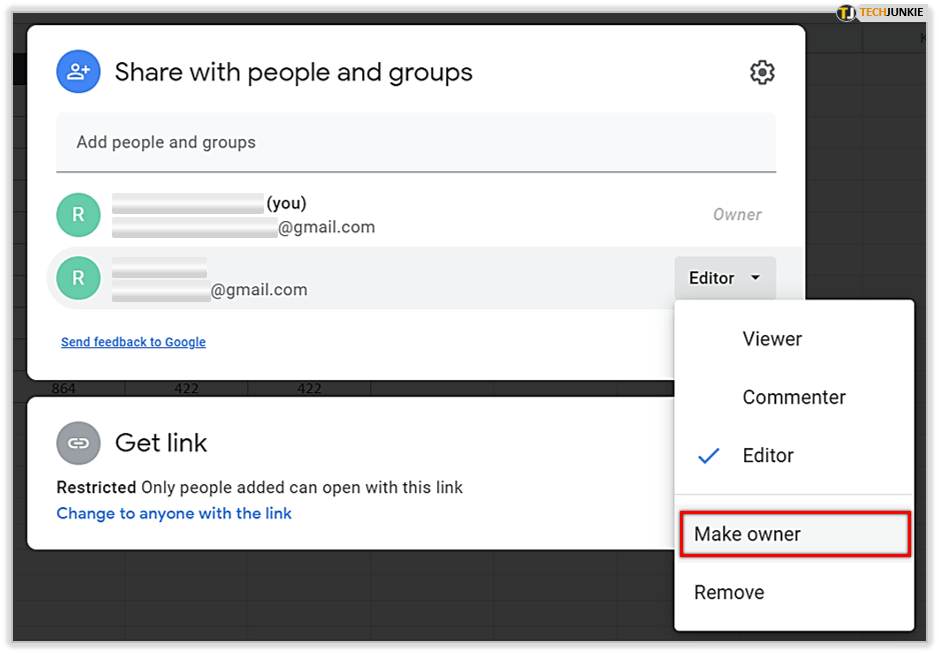The width and height of the screenshot is (939, 654).
Task: Click the blue checkmark in the role menu
Action: [x=709, y=456]
